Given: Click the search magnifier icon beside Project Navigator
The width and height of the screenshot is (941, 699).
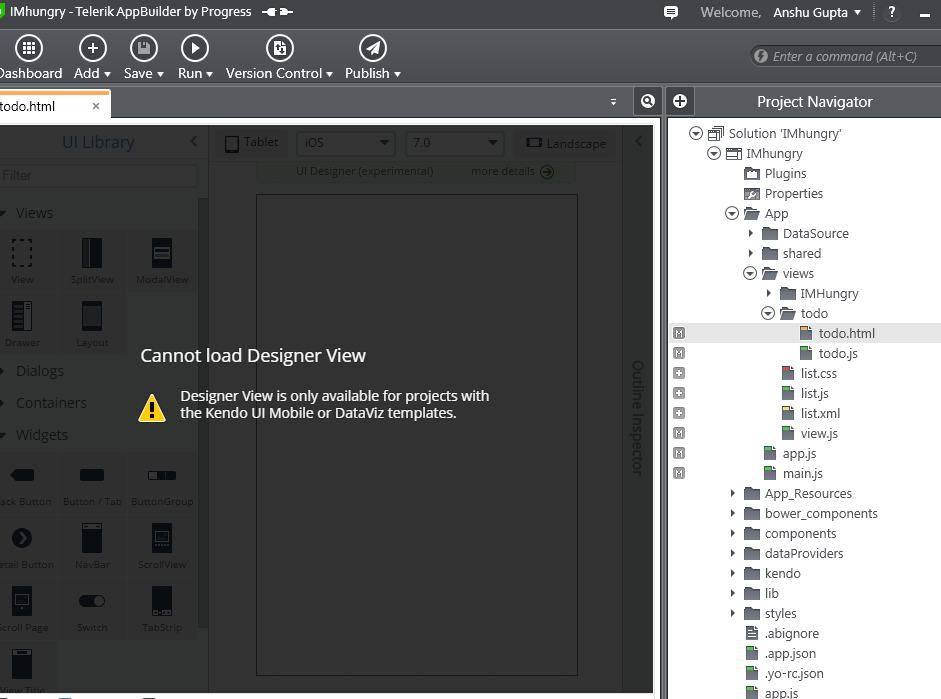Looking at the screenshot, I should point(648,101).
